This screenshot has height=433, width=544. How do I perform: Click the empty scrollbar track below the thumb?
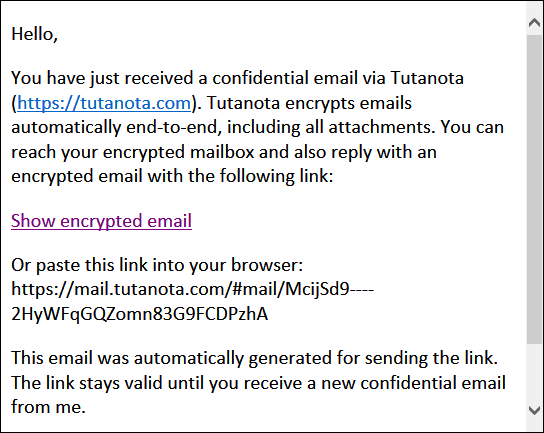[534, 372]
